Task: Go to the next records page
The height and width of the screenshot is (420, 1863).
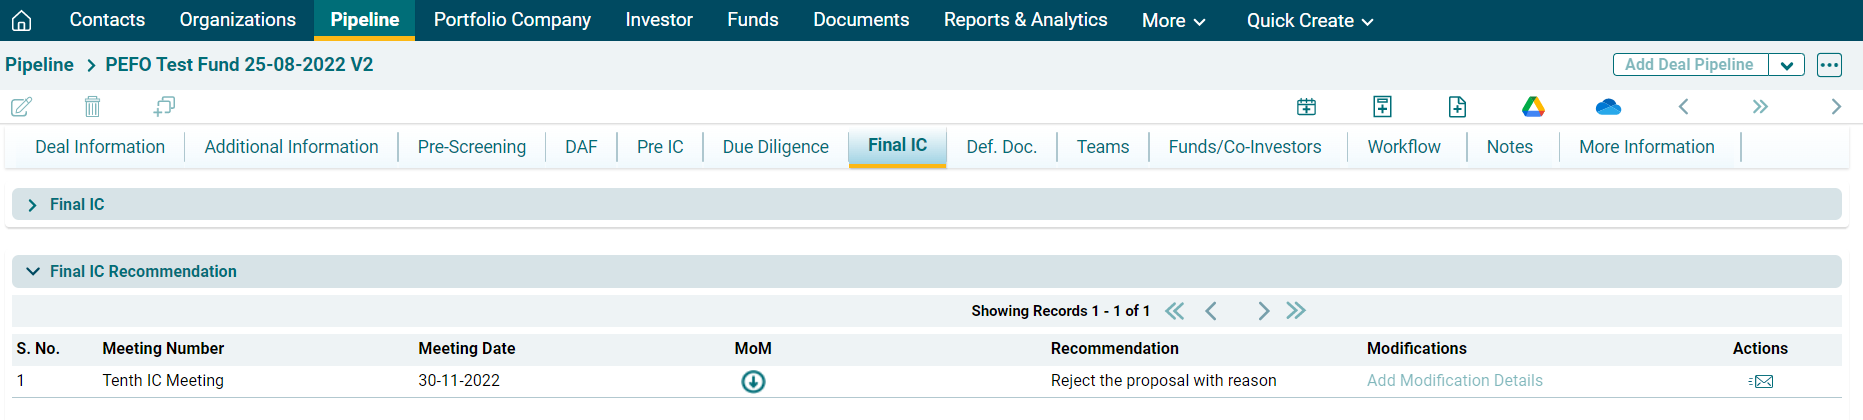Action: pos(1263,311)
